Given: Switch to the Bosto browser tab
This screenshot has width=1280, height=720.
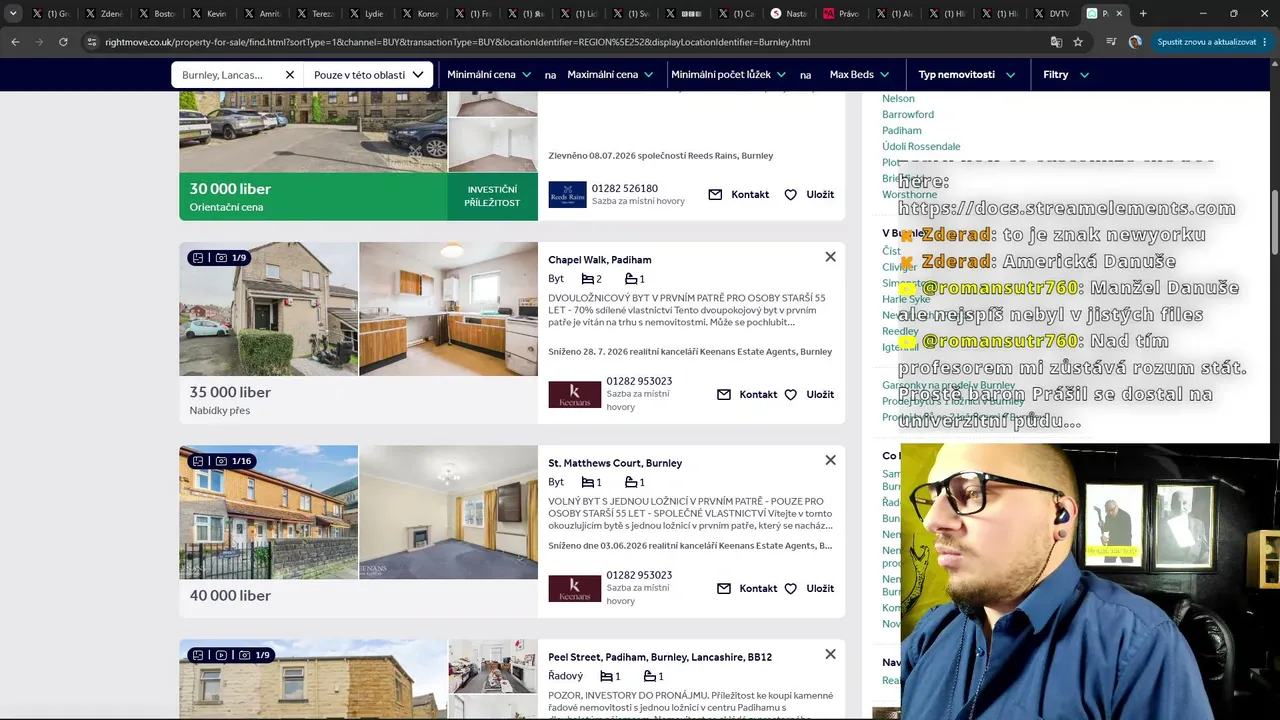Looking at the screenshot, I should [156, 14].
